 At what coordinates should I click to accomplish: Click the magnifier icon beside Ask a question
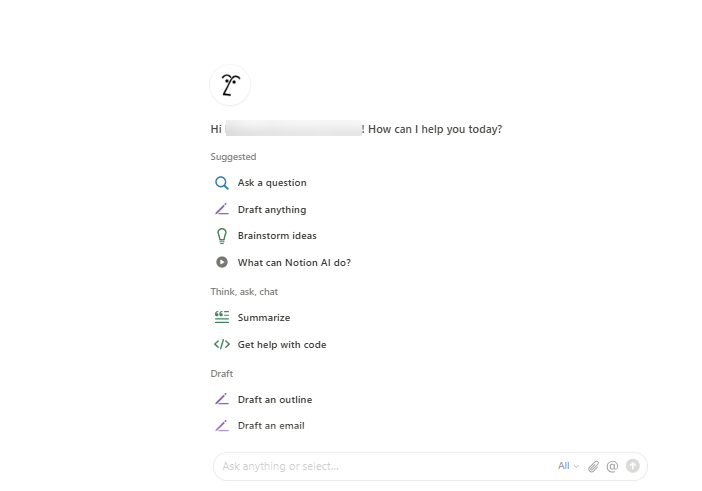222,183
